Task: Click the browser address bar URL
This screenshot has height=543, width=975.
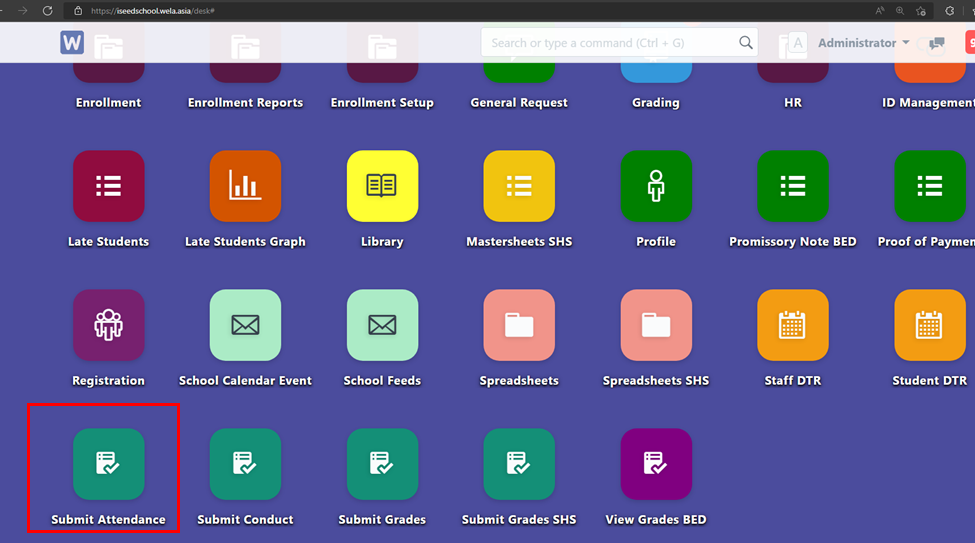Action: 153,11
